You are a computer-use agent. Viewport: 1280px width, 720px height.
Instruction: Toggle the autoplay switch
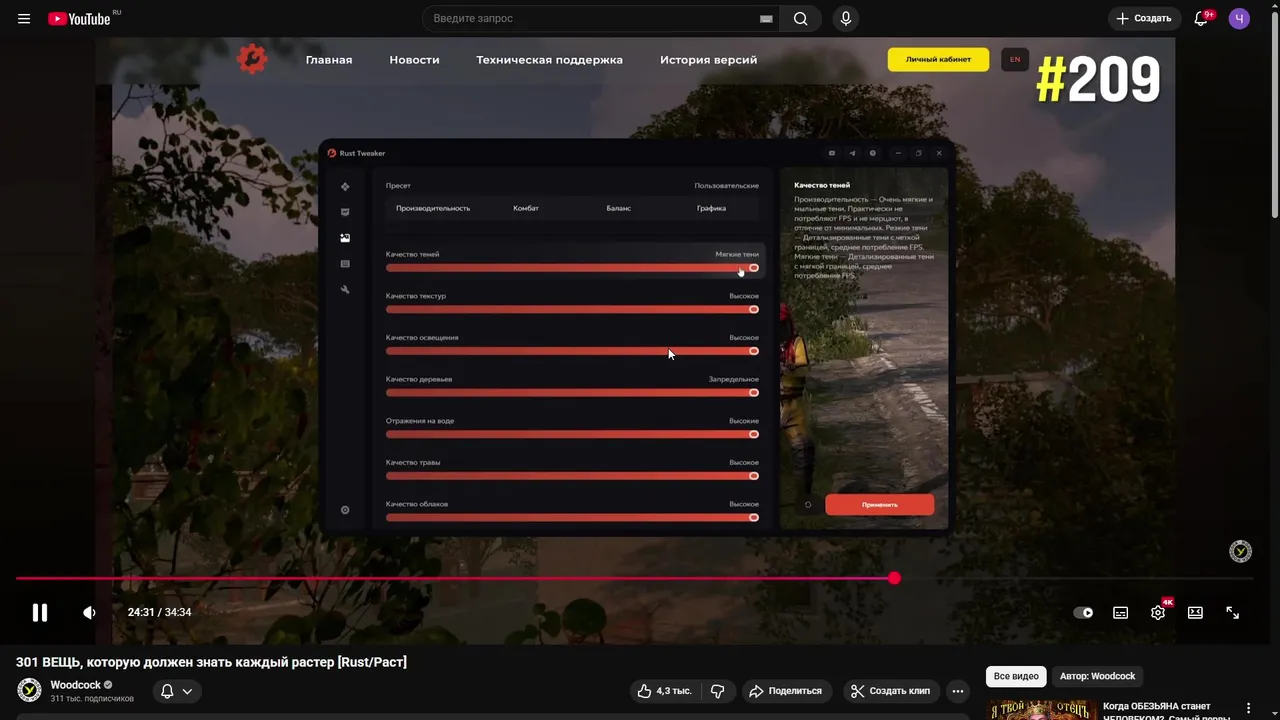pos(1083,612)
